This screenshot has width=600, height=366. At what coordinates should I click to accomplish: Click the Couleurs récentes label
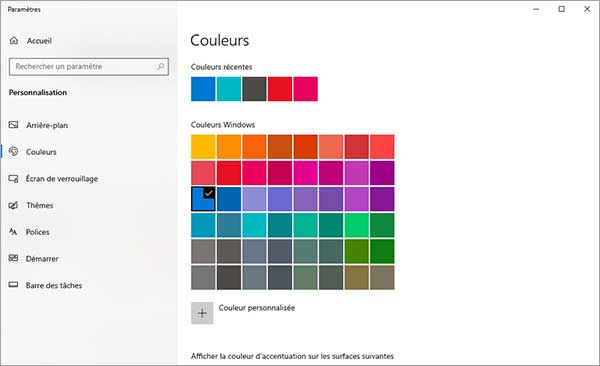[x=222, y=67]
